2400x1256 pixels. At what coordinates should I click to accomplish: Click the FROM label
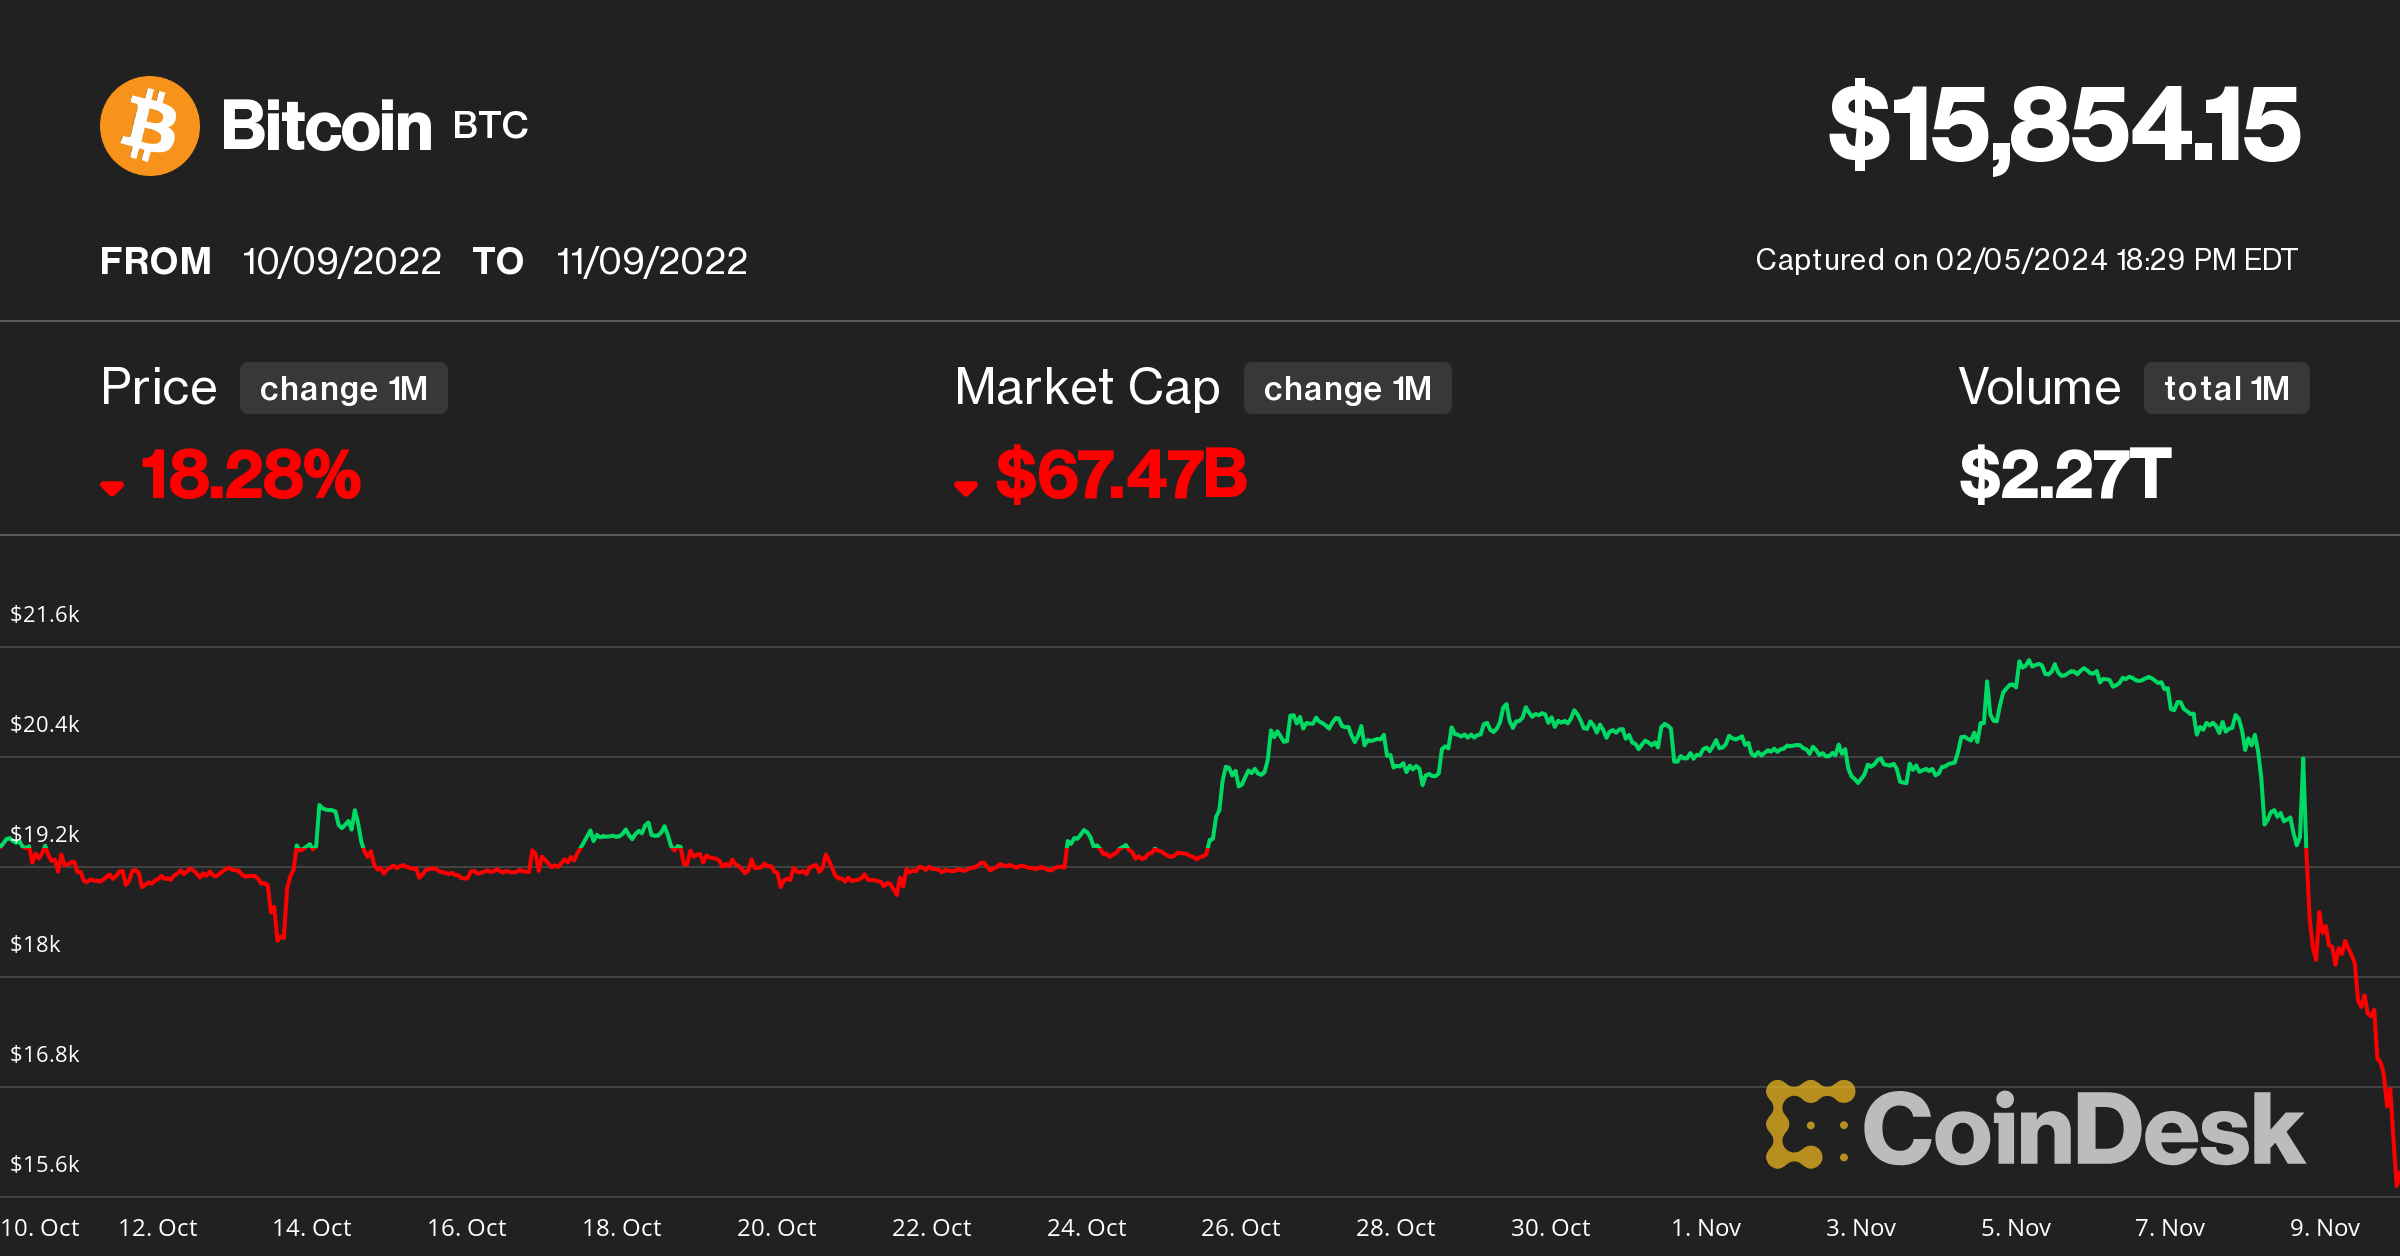pos(156,261)
